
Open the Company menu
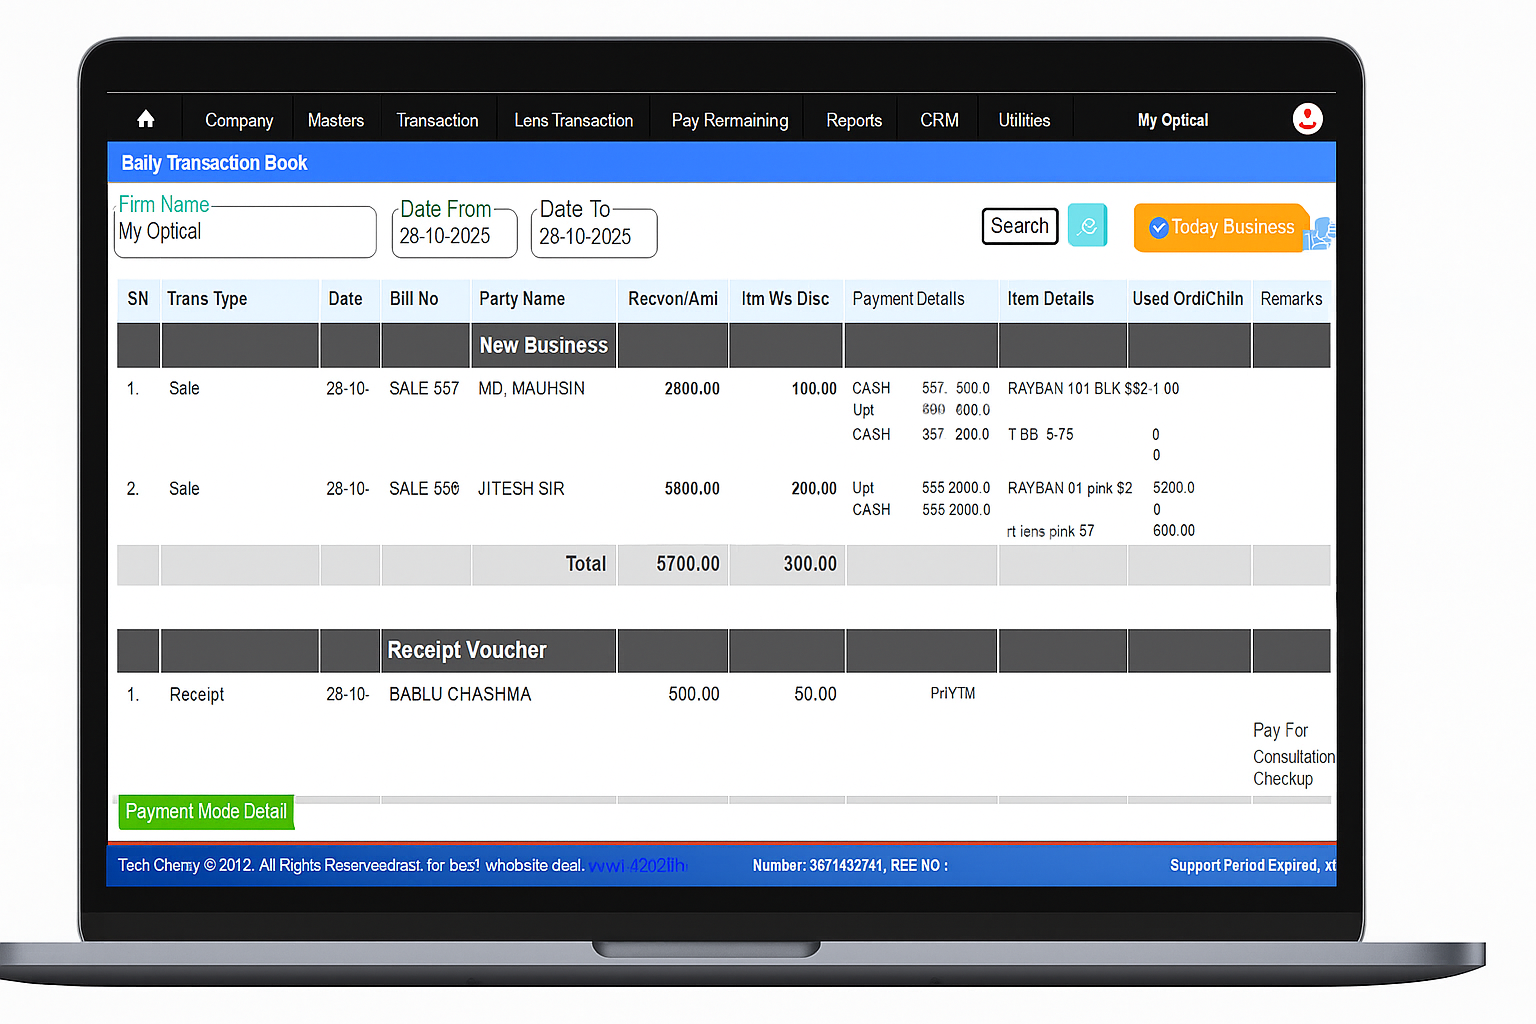tap(238, 119)
